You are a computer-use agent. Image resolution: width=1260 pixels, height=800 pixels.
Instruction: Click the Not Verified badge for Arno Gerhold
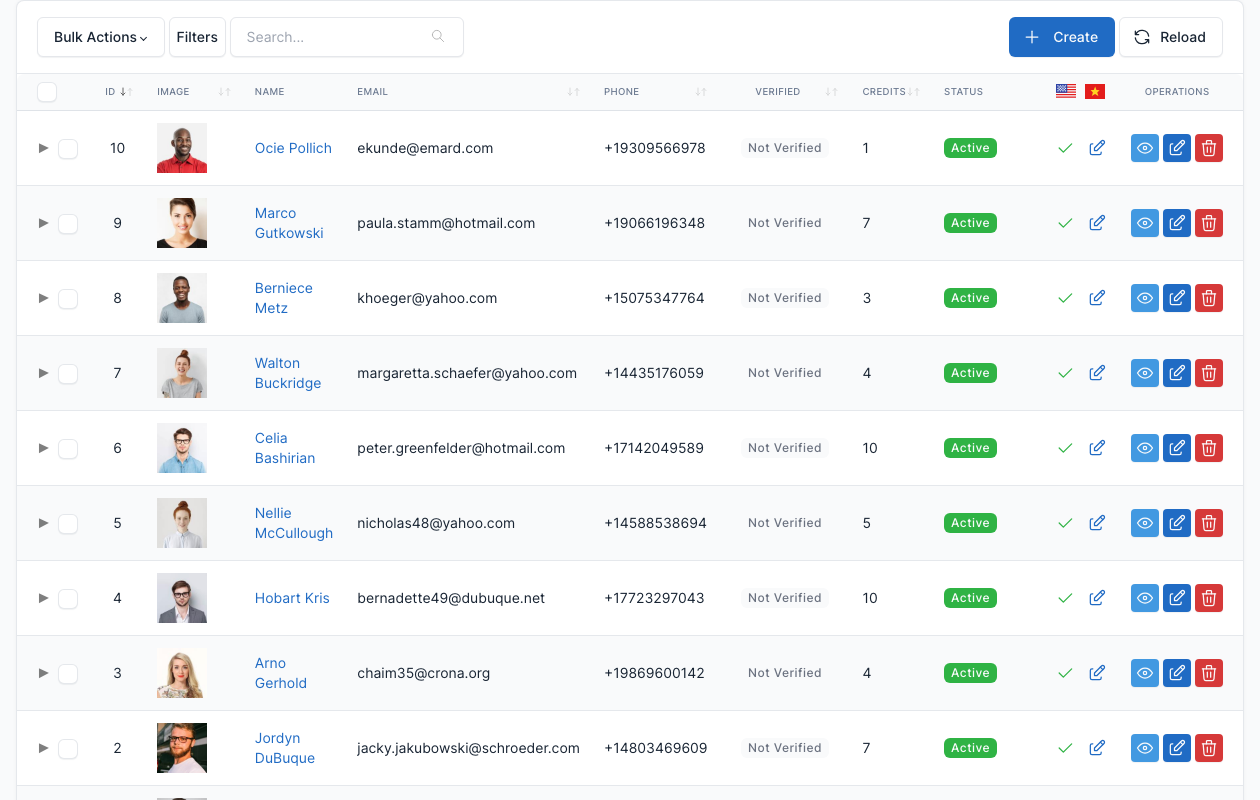[x=785, y=673]
